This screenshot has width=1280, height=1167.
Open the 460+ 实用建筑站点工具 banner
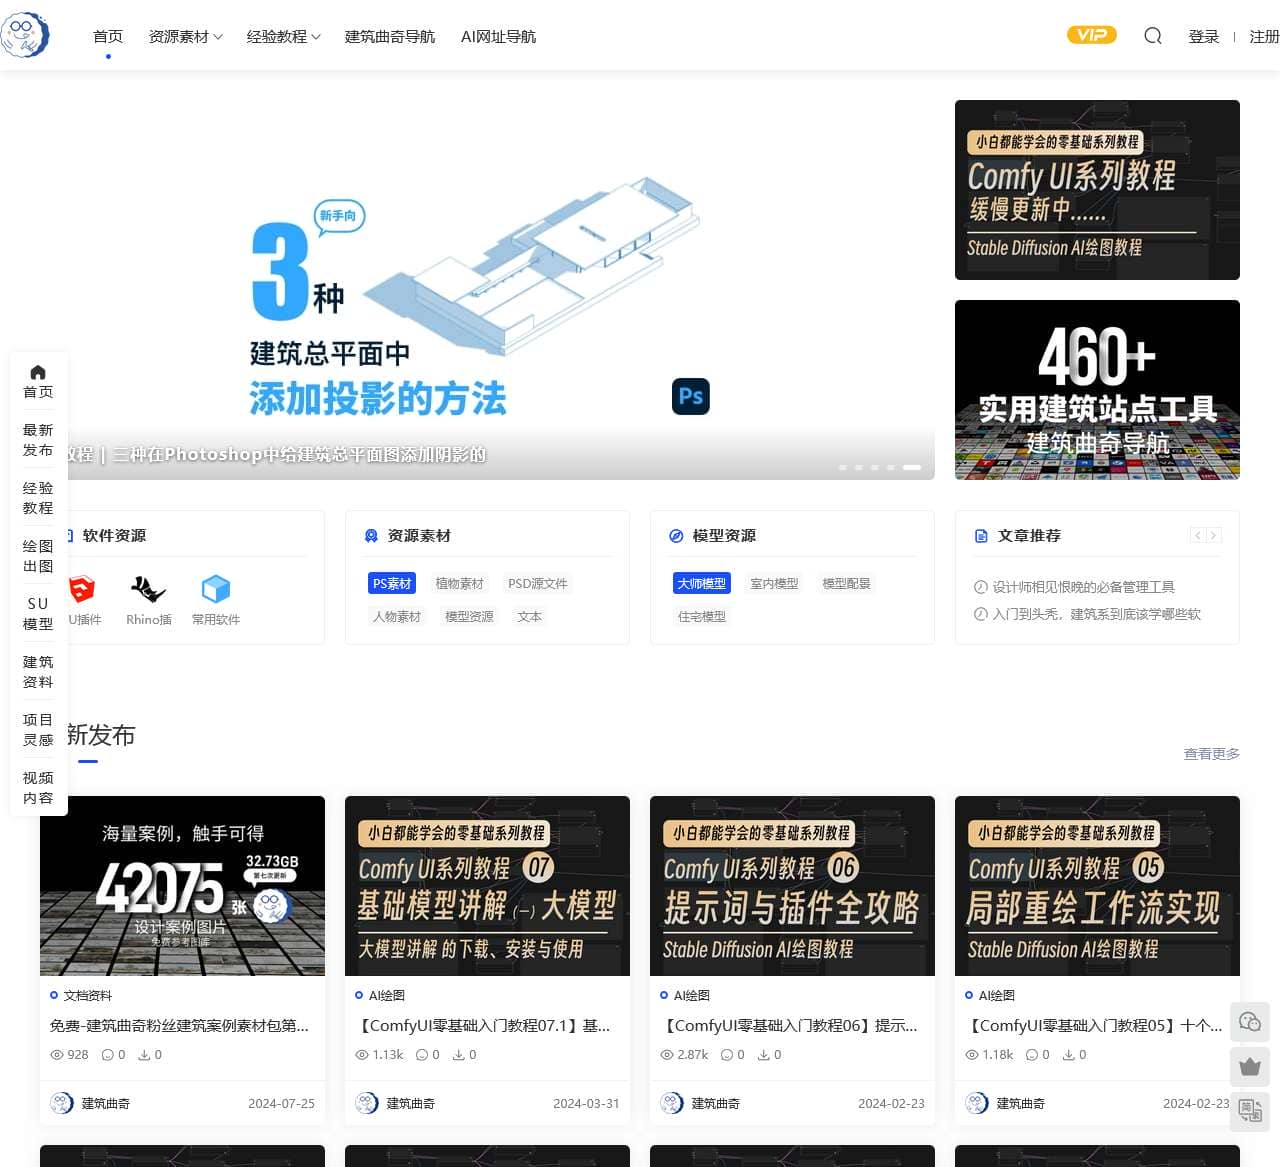[1097, 390]
